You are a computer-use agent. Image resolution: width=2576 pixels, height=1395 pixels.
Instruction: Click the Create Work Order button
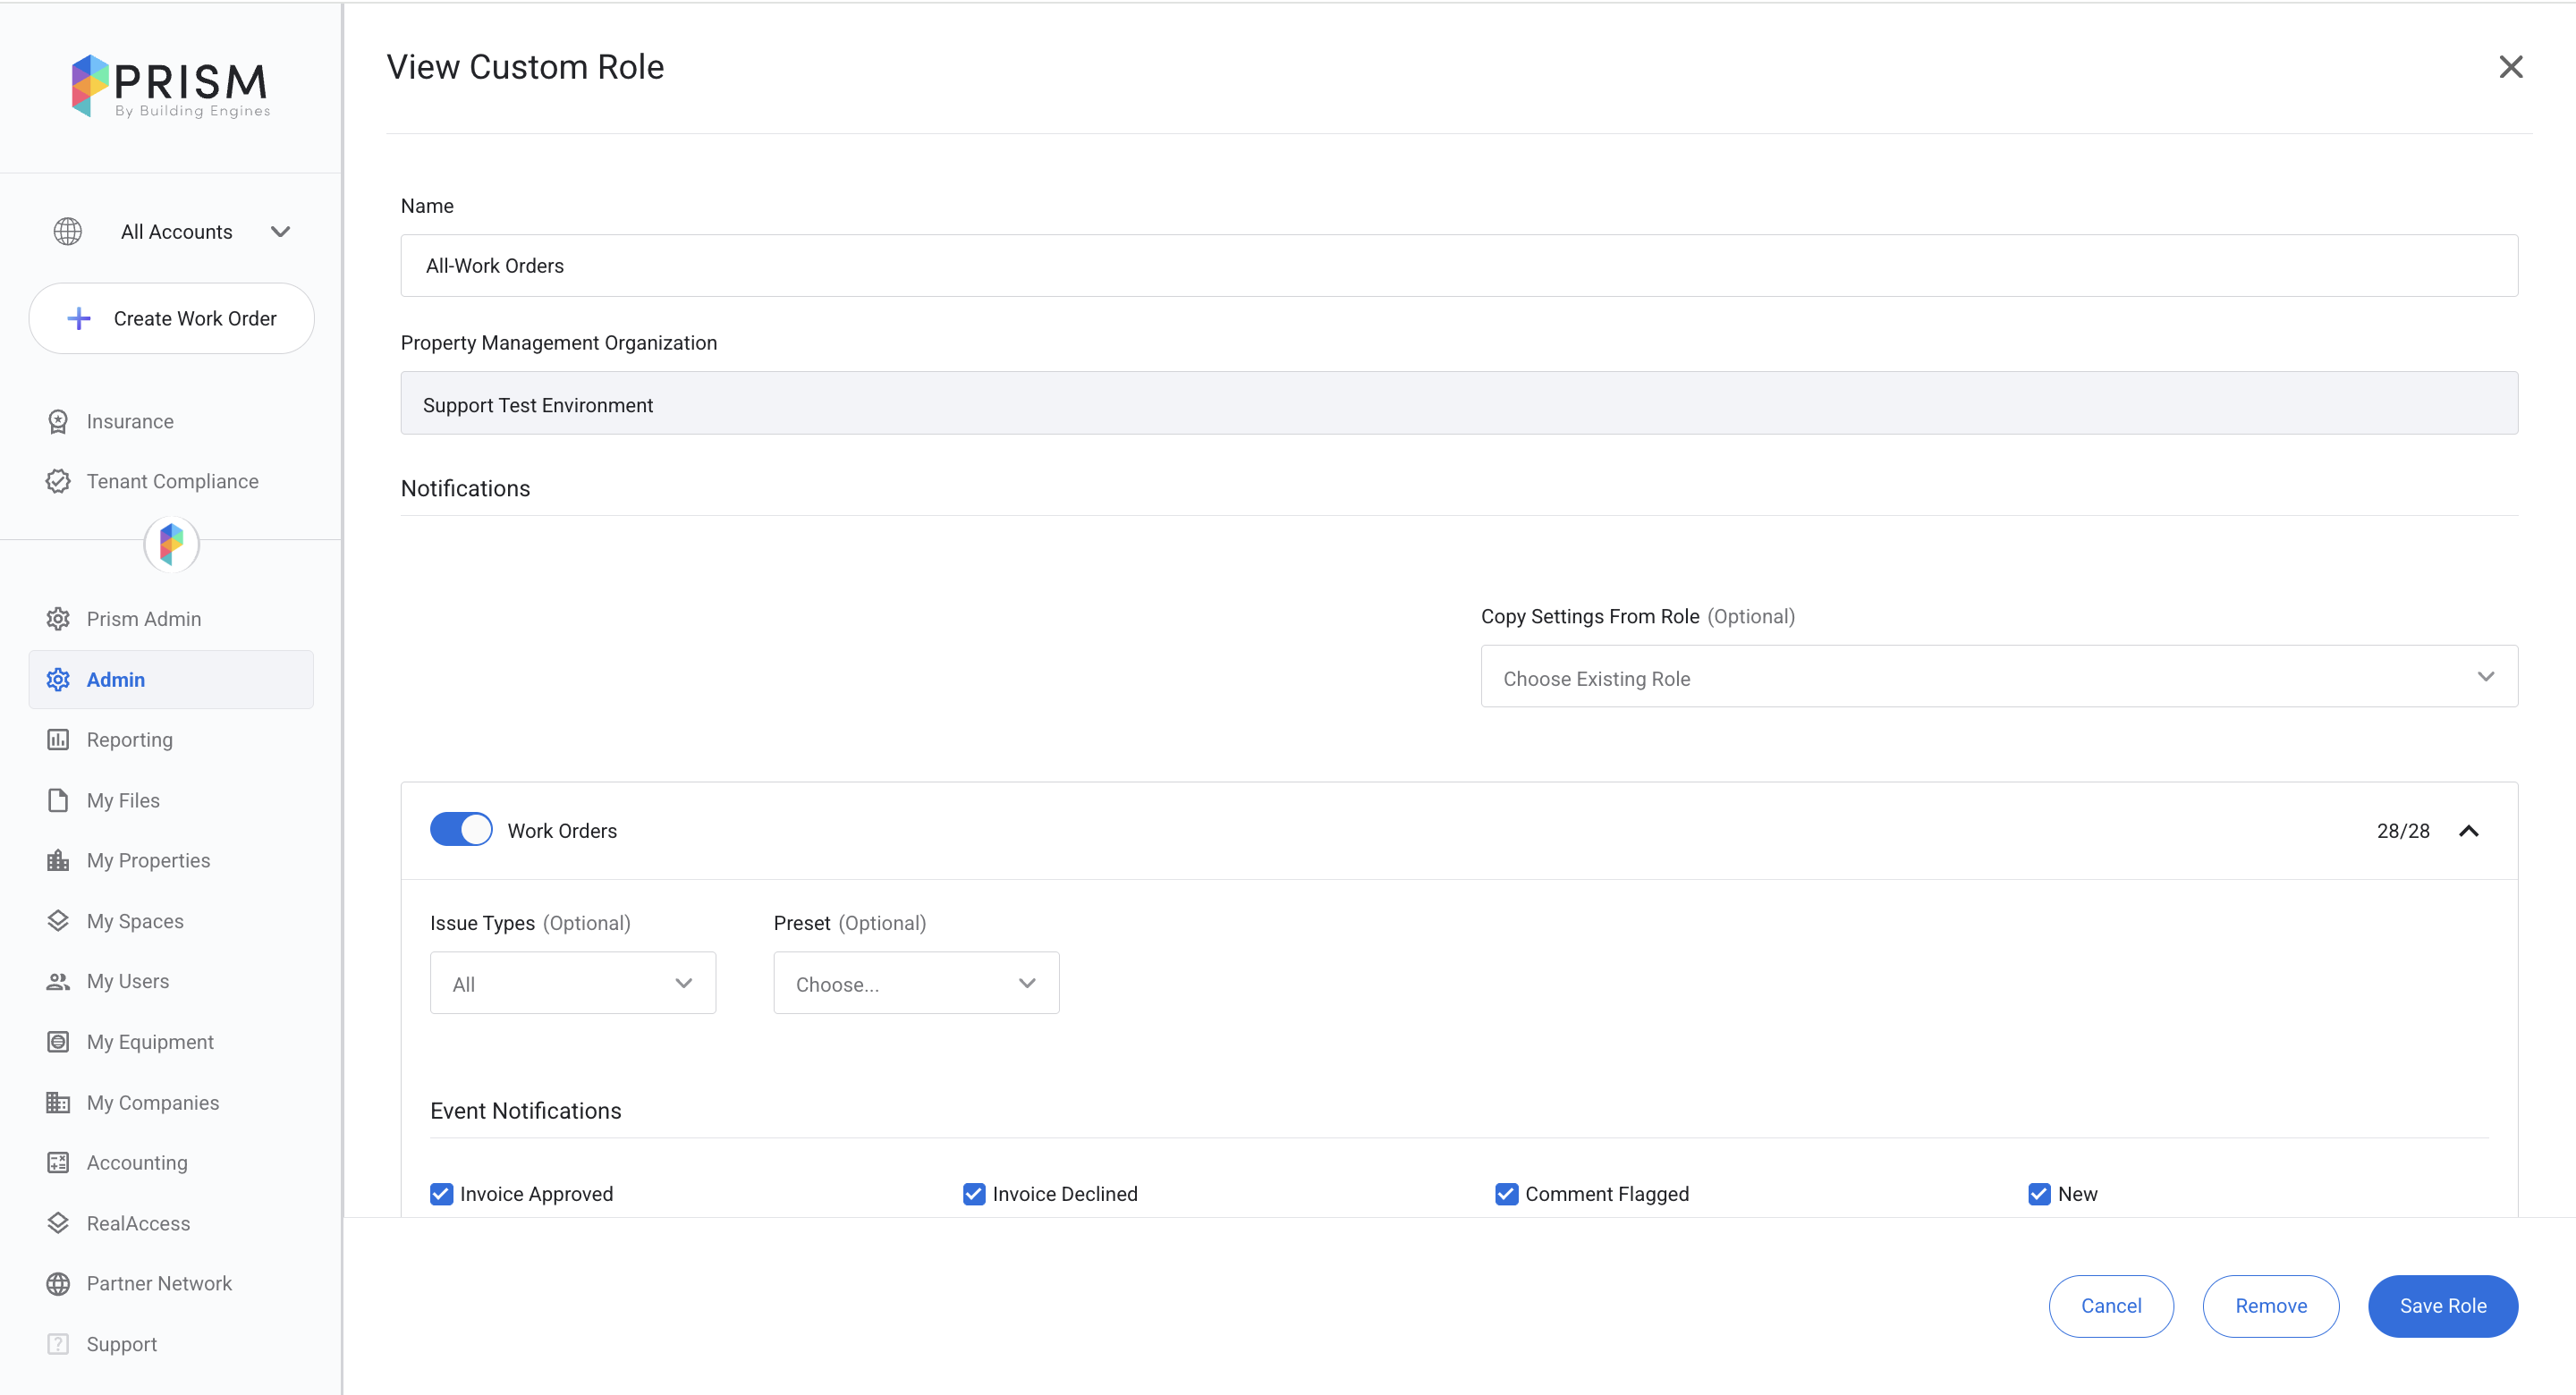tap(172, 319)
